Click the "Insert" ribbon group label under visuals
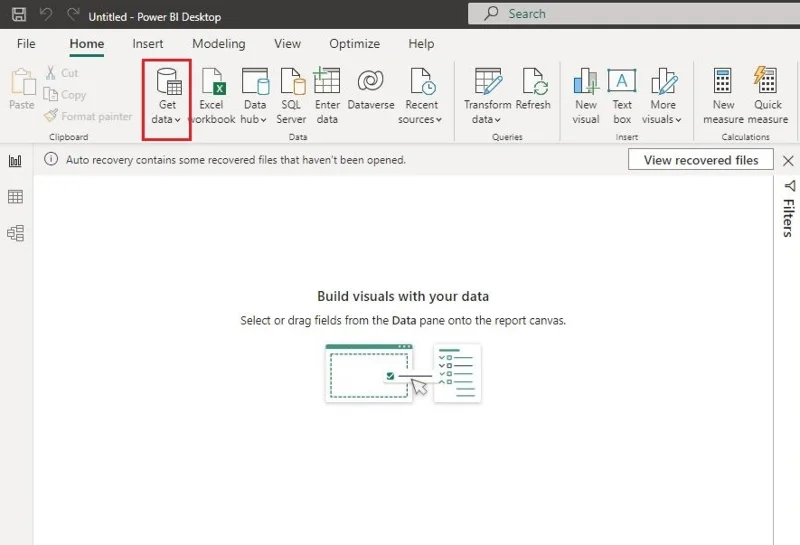 (x=627, y=137)
